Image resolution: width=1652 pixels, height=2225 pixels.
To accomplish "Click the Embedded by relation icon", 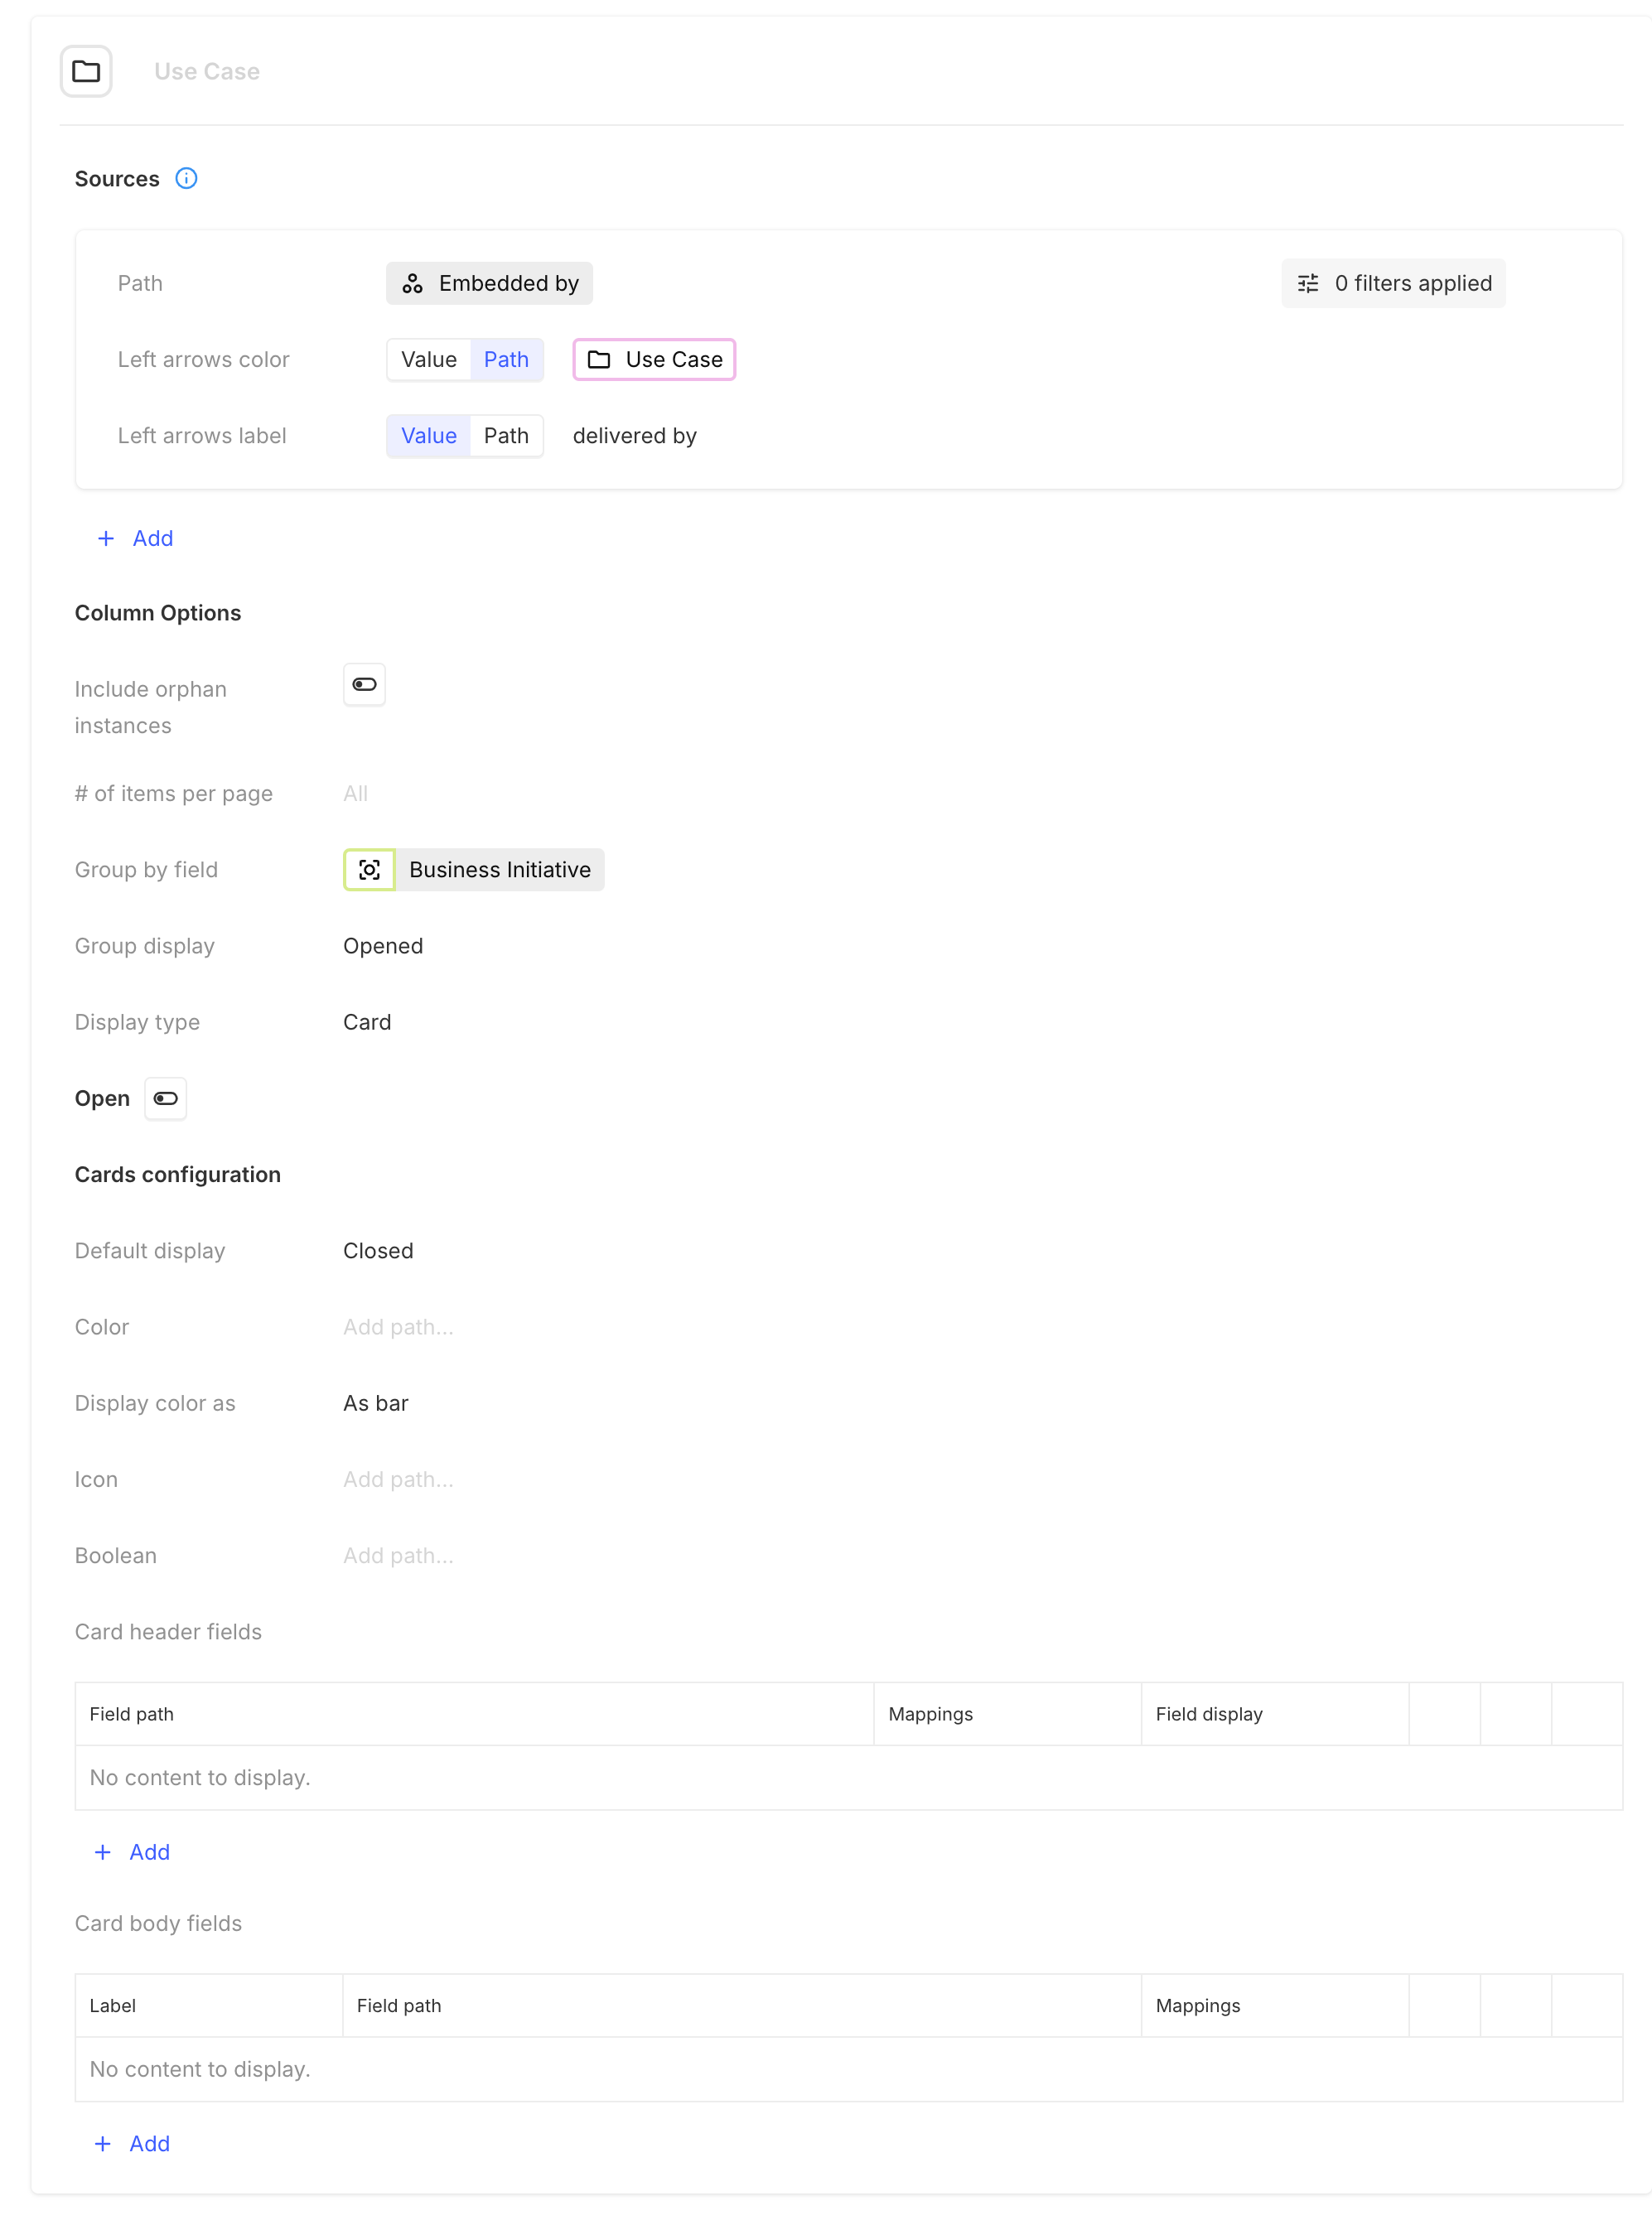I will [x=412, y=284].
